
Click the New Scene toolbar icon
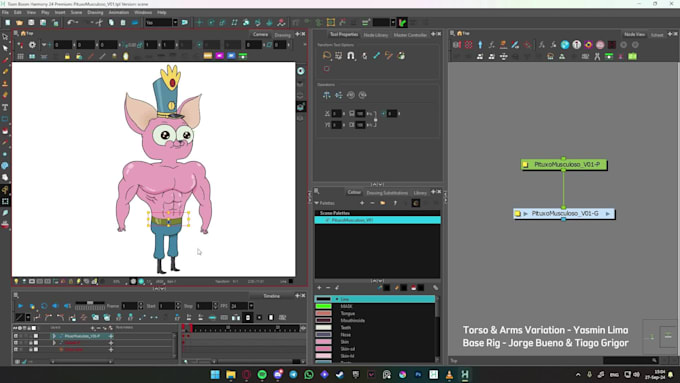point(8,23)
